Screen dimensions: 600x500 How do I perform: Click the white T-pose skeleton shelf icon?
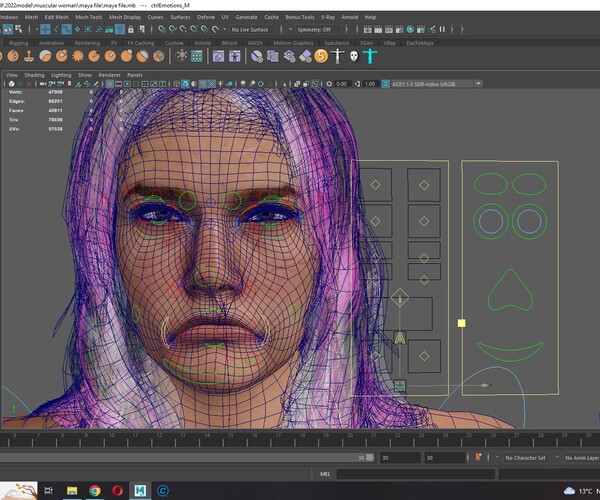click(338, 56)
